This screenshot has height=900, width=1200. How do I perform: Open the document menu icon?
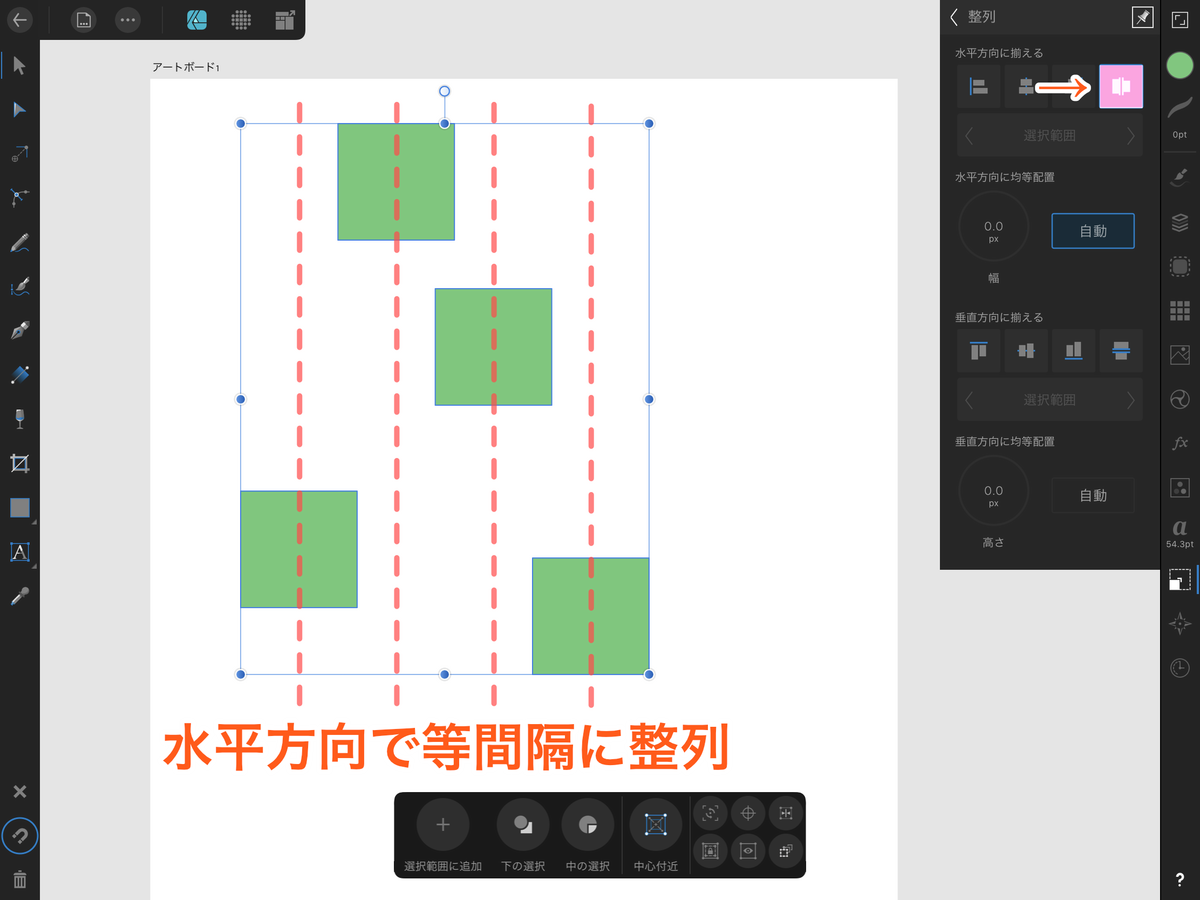tap(84, 19)
